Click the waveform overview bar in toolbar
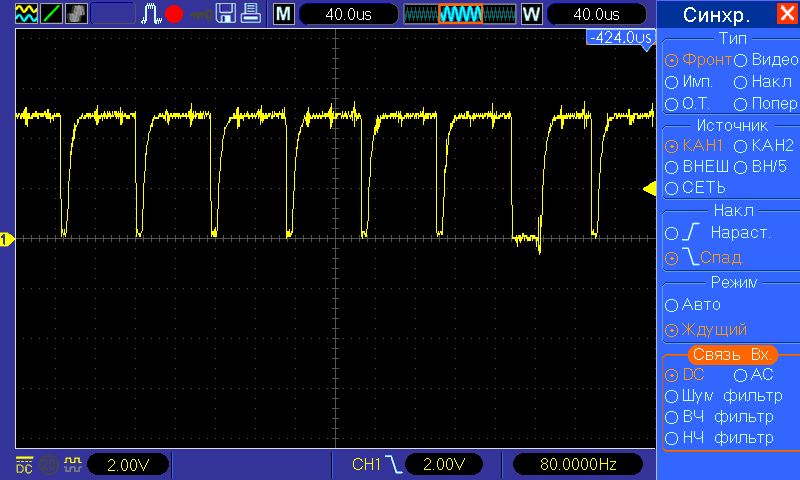Image resolution: width=800 pixels, height=480 pixels. 460,14
